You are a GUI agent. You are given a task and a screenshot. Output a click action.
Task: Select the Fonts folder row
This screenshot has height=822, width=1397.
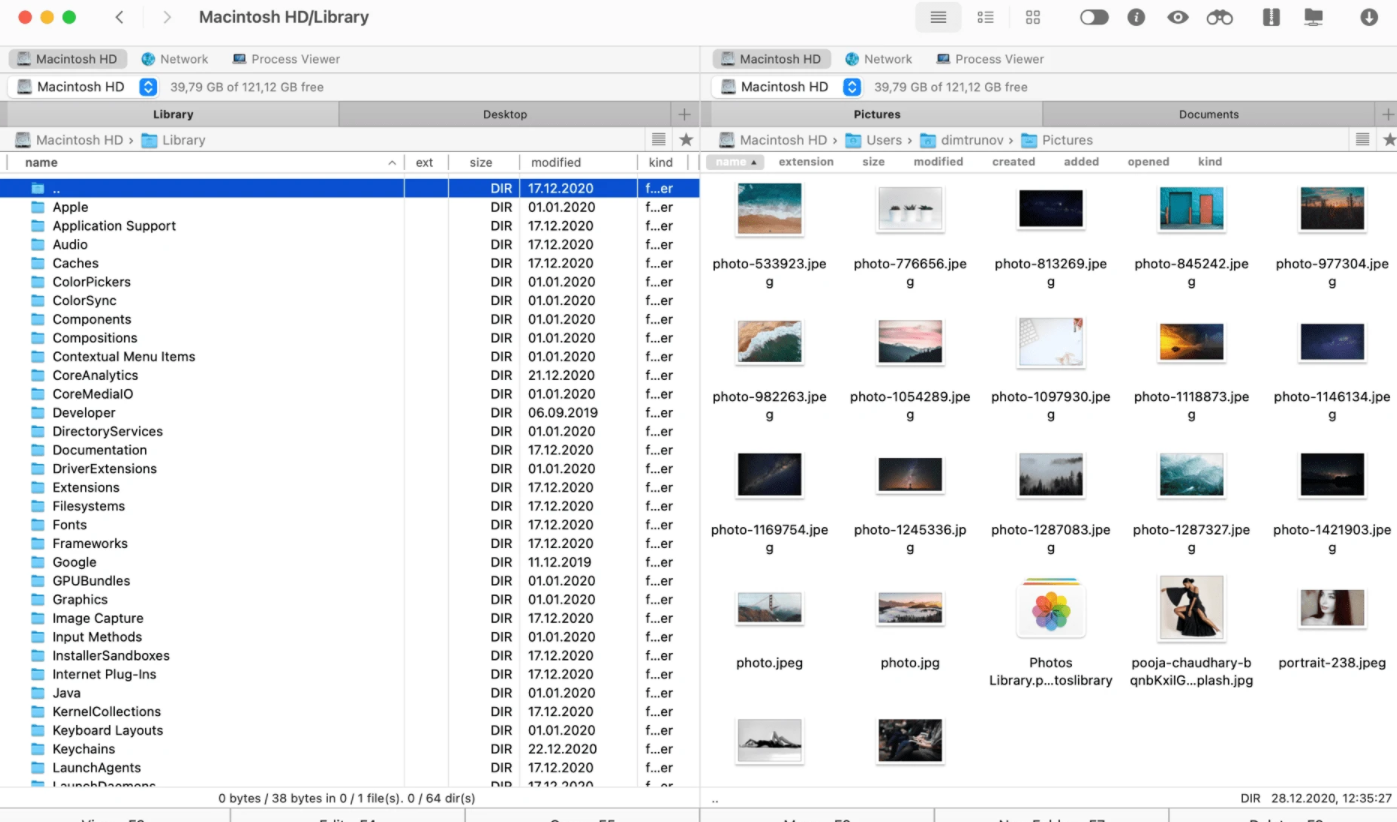pos(349,525)
